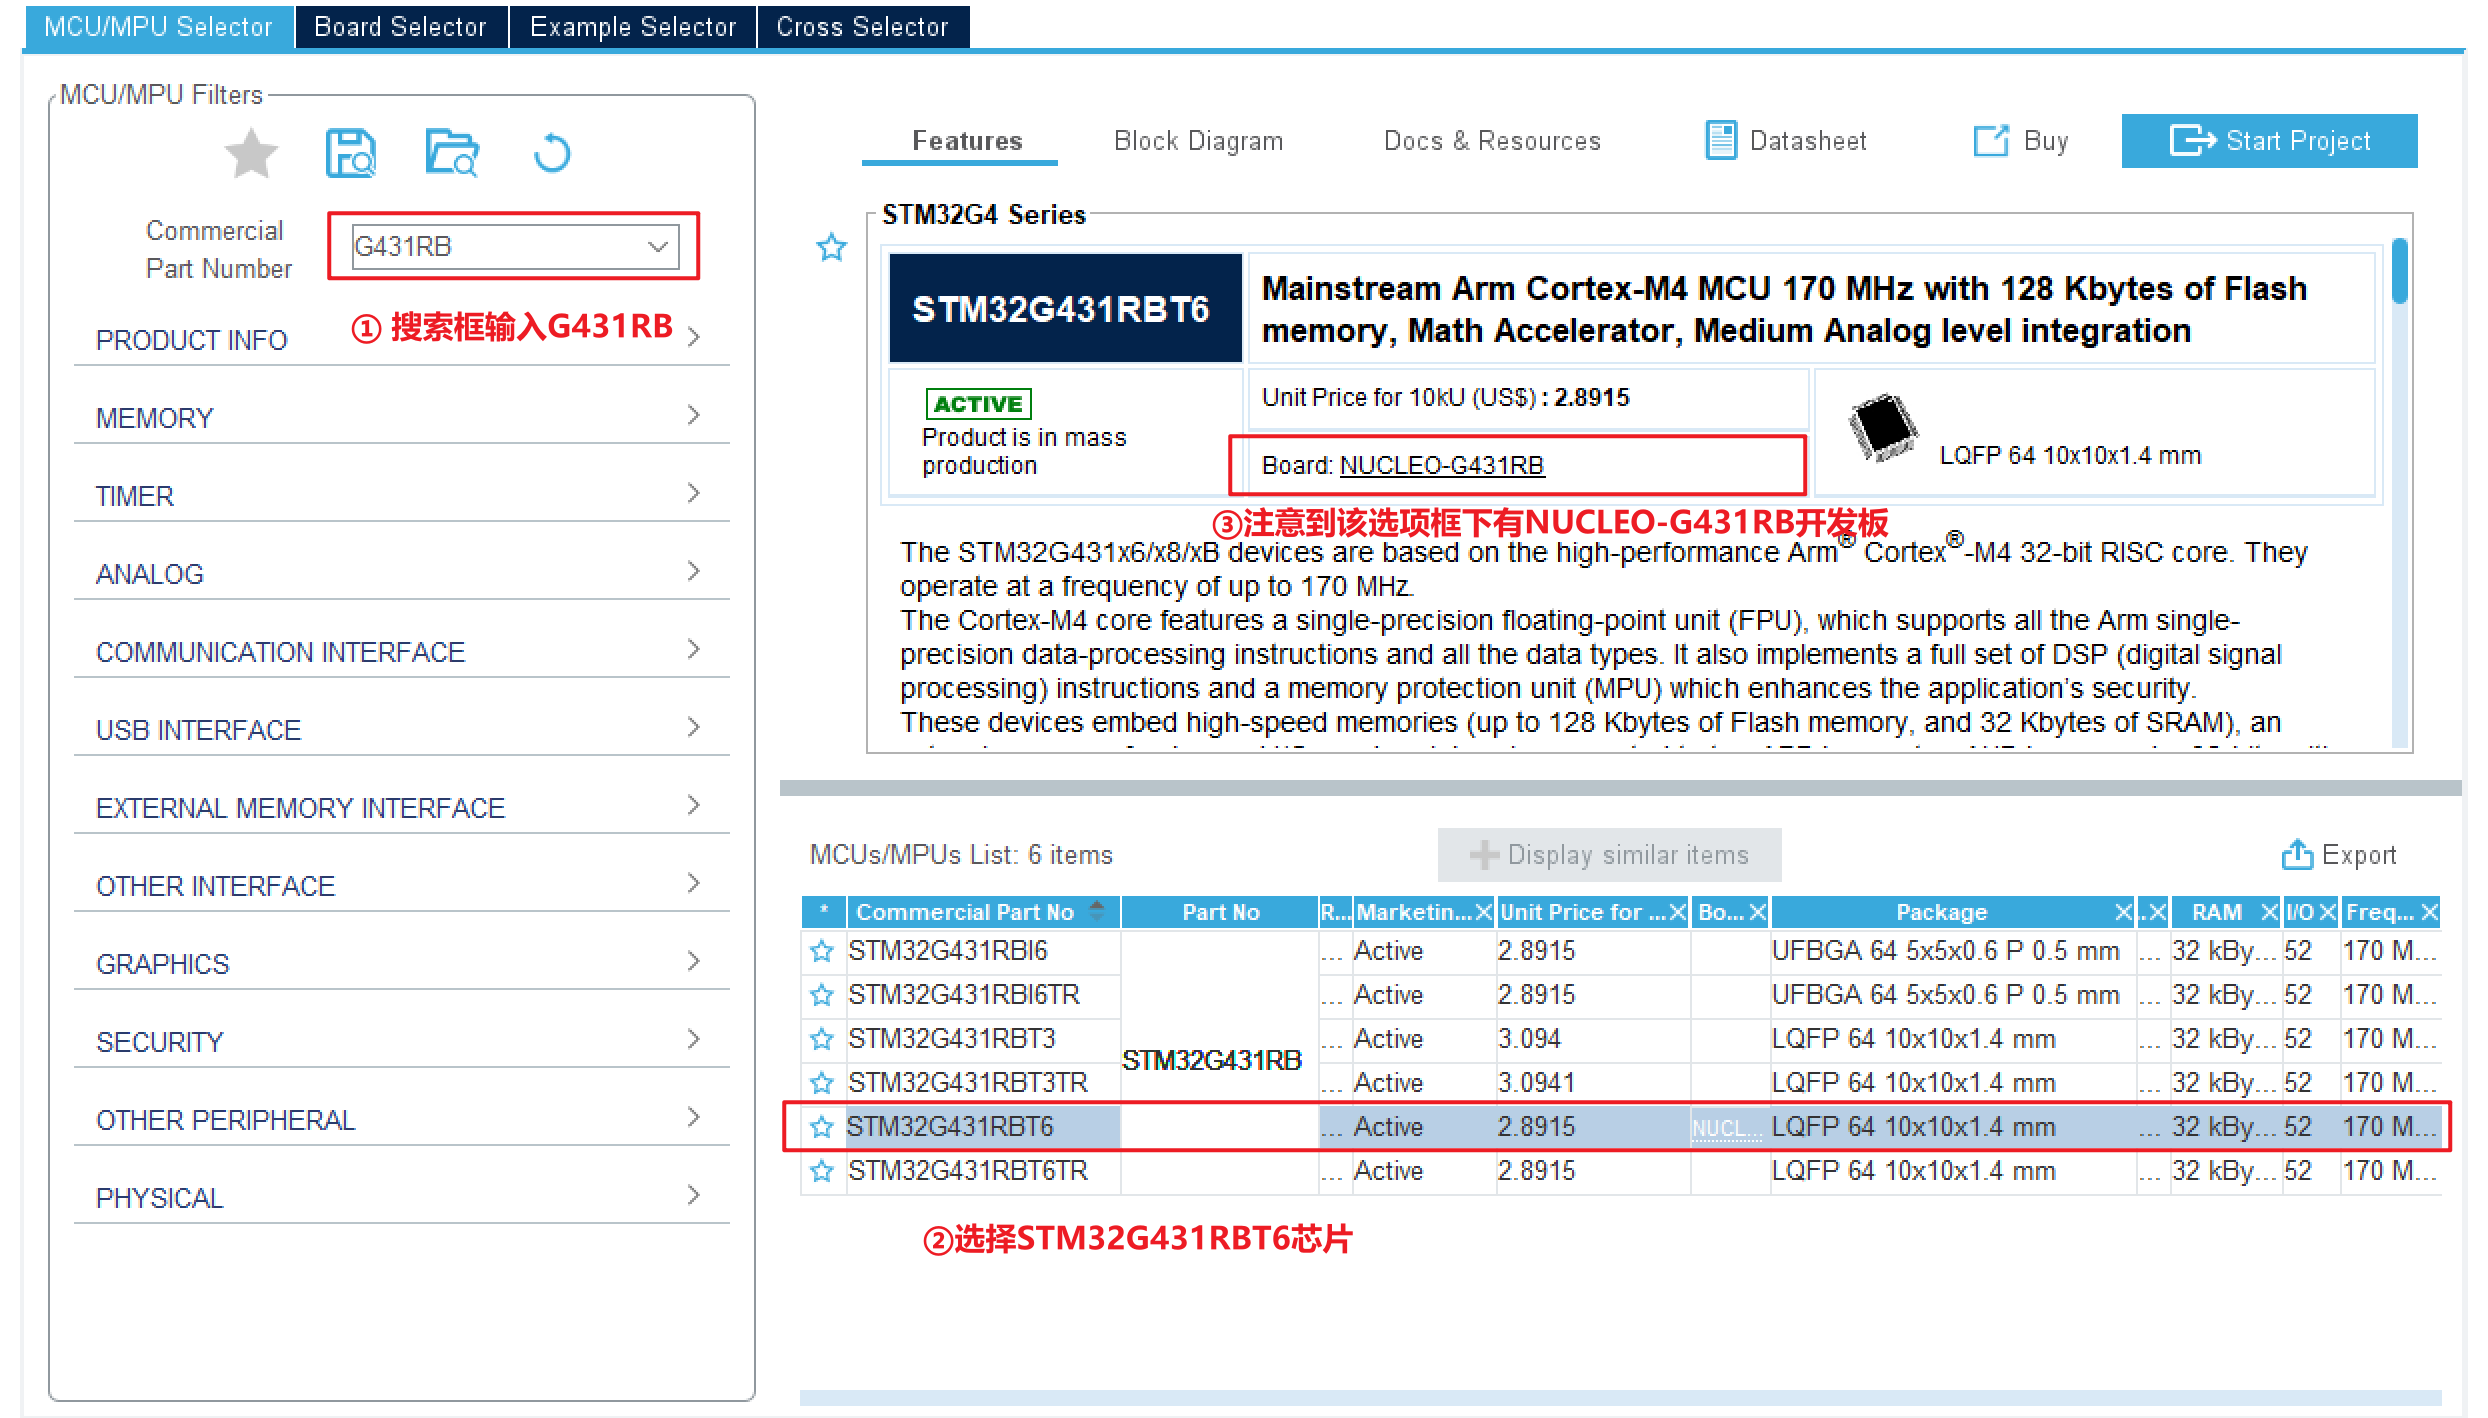Remove the Package column via its X
2488x1418 pixels.
2123,912
